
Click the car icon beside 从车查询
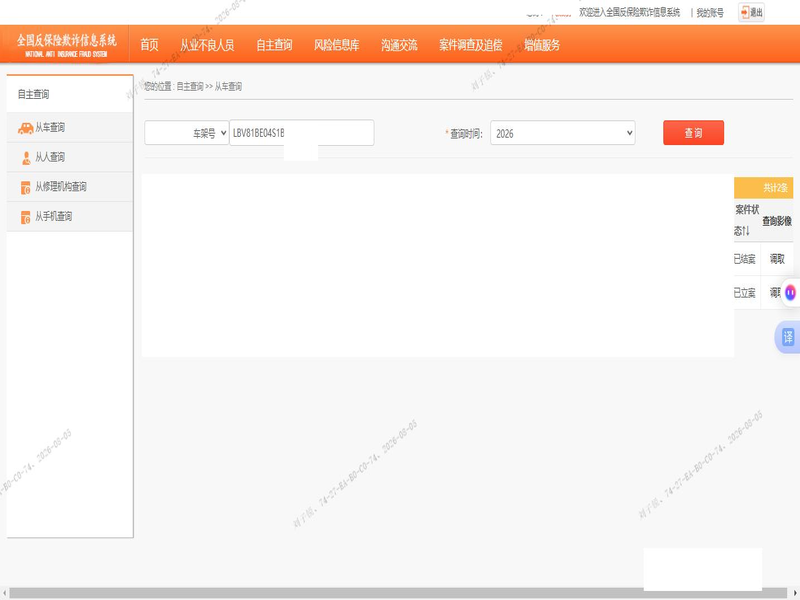(x=26, y=128)
